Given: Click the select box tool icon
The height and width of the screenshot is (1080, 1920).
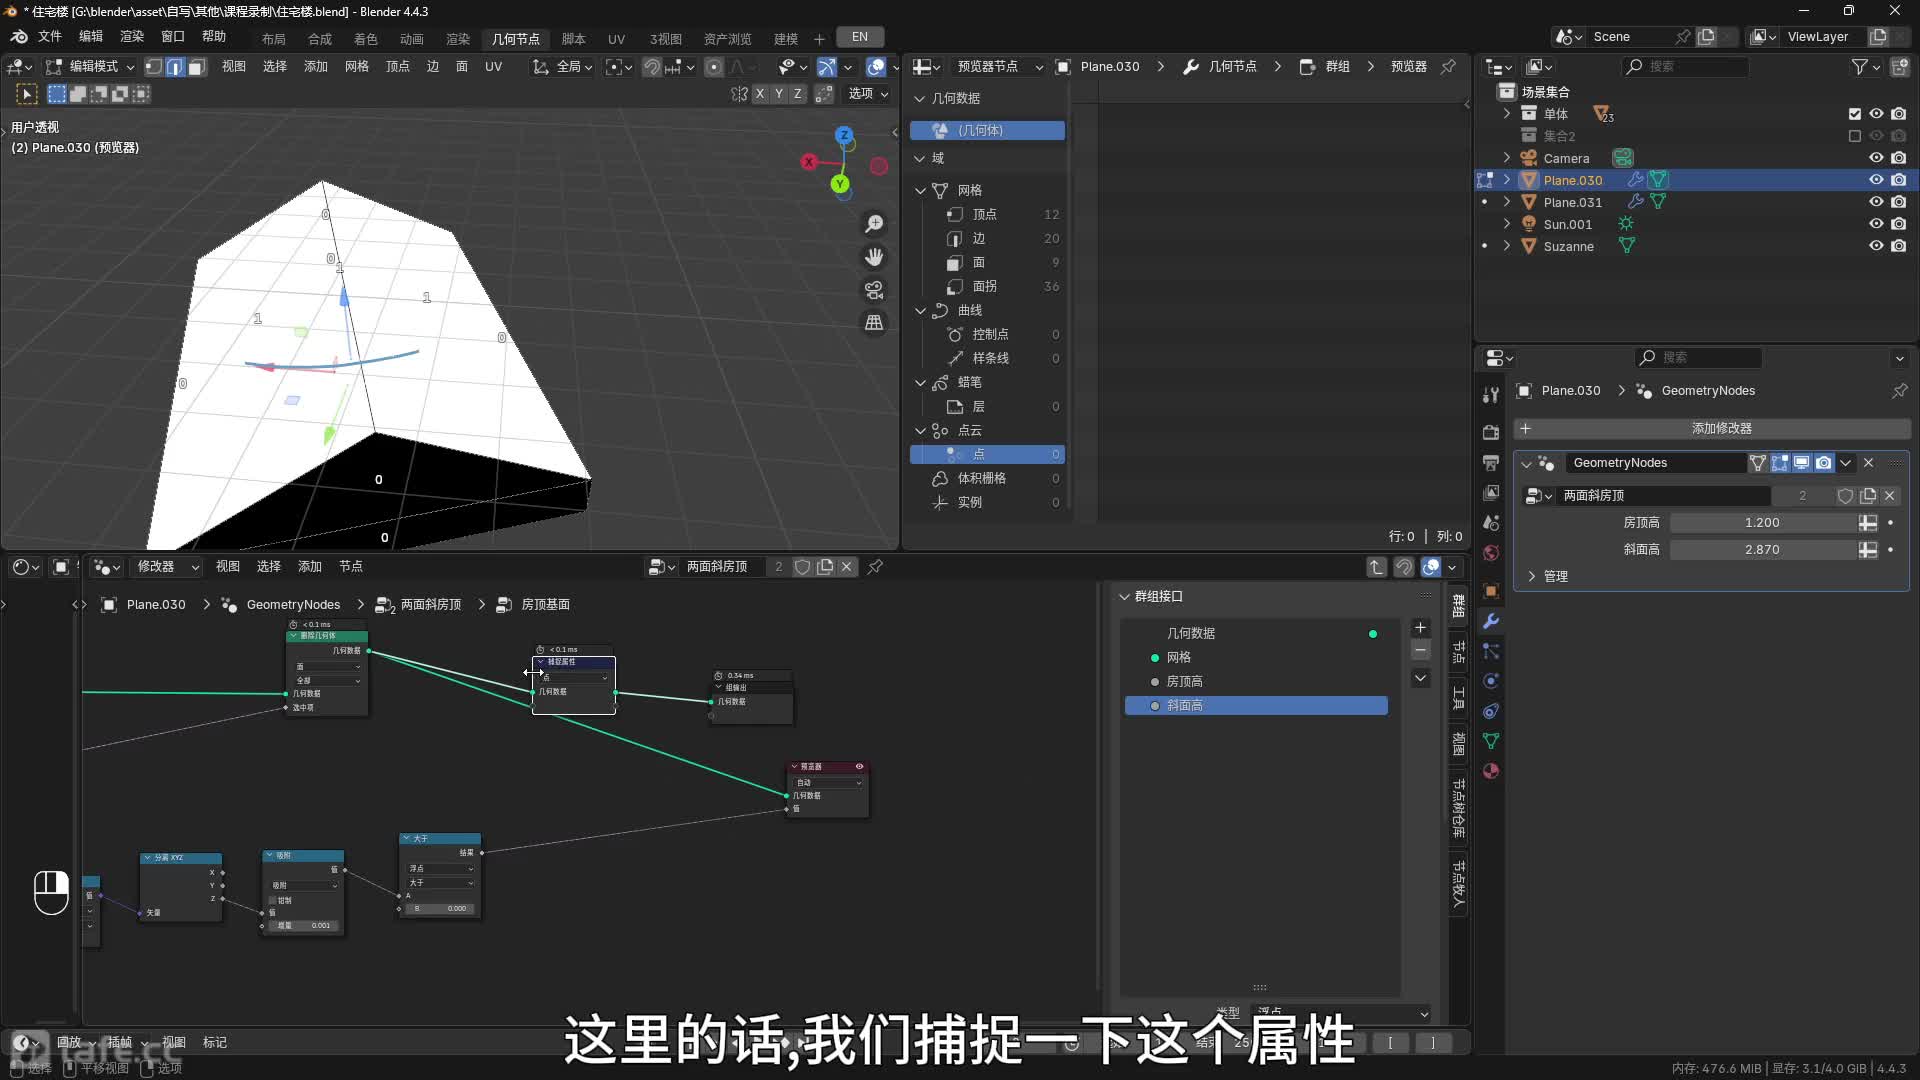Looking at the screenshot, I should point(27,94).
